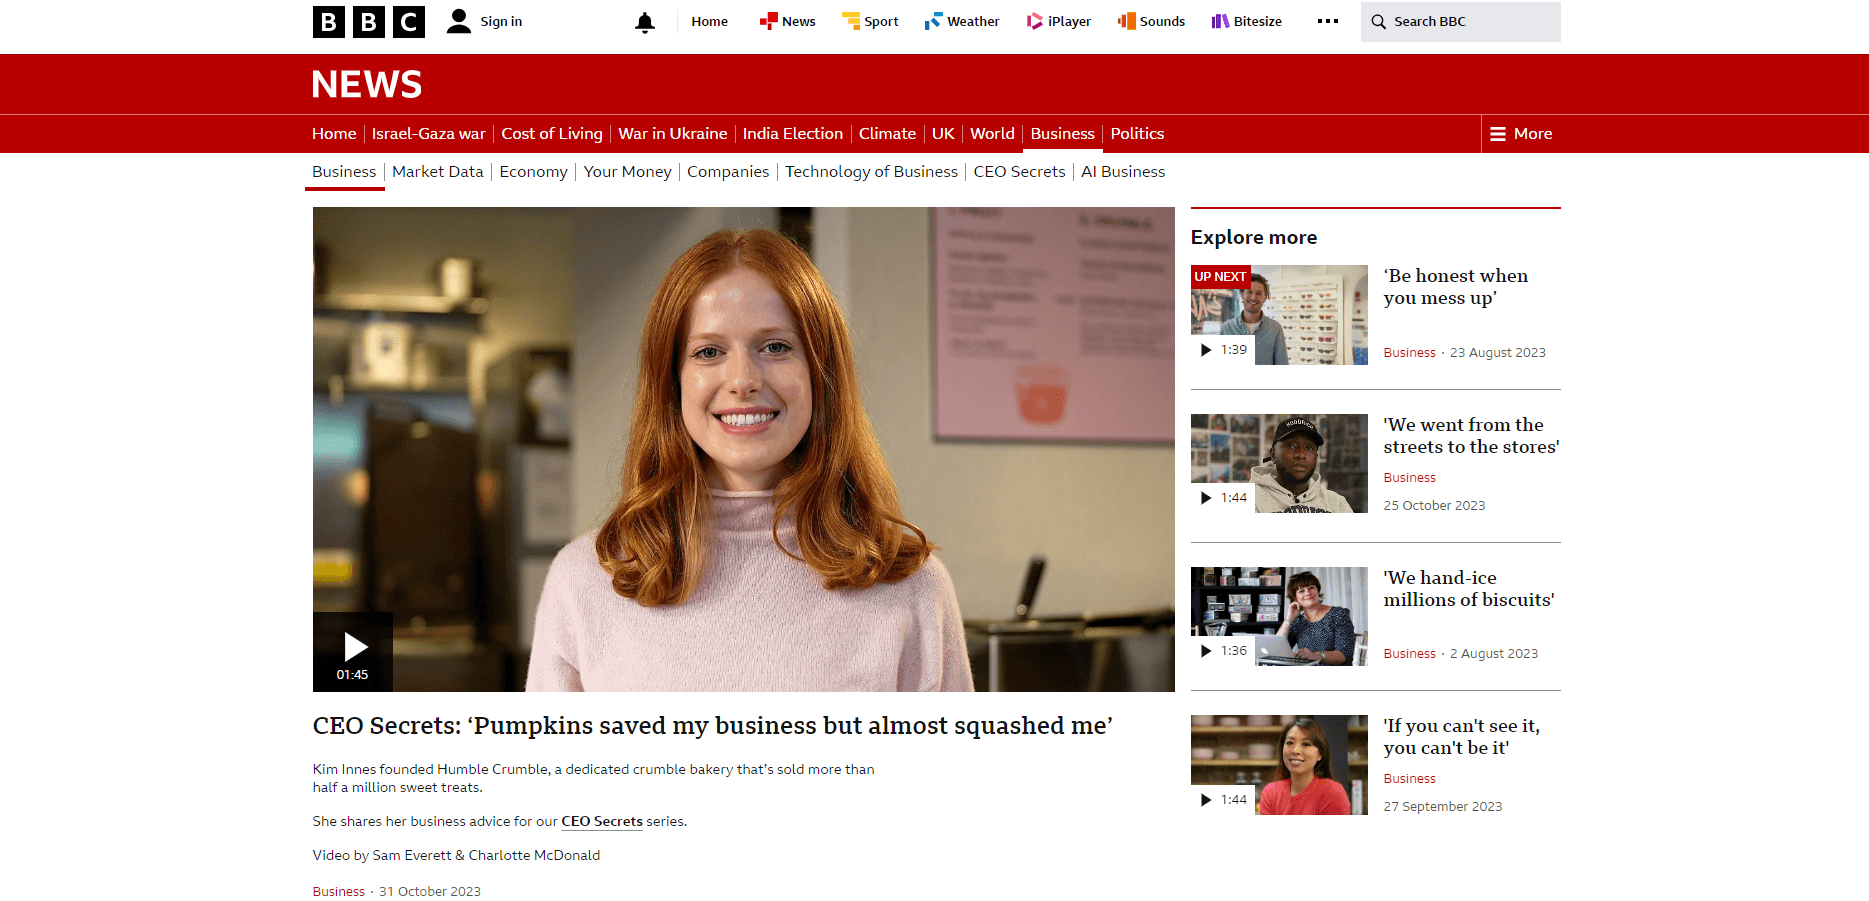Open Israel-Gaza war section

tap(429, 134)
